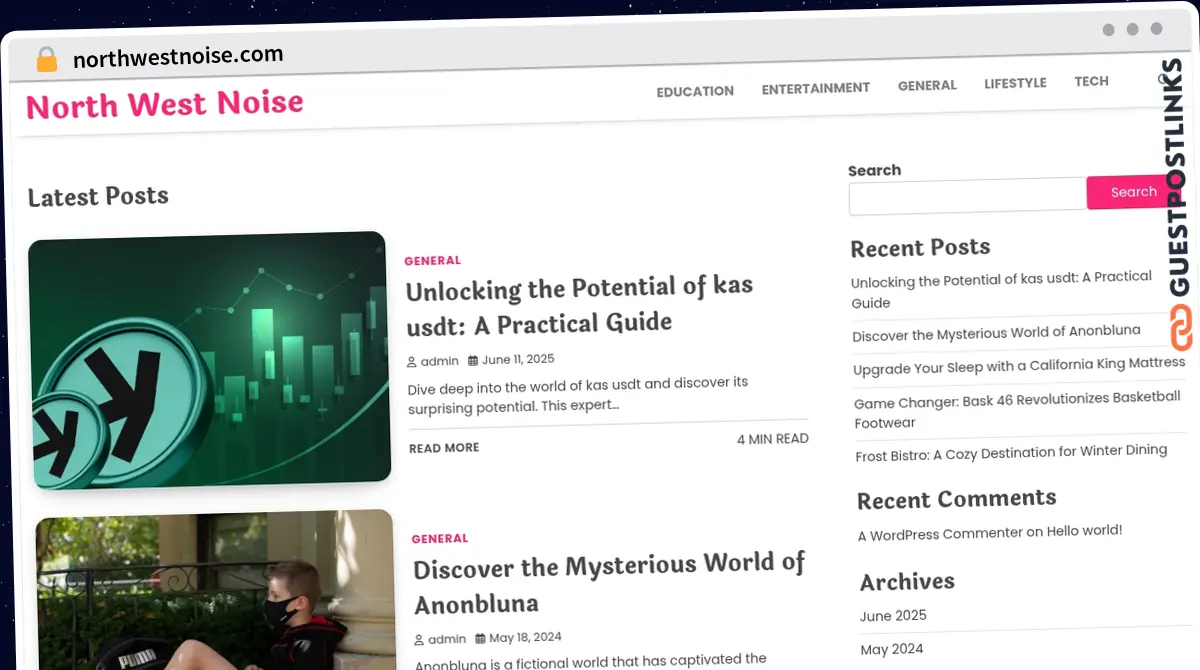The height and width of the screenshot is (670, 1200).
Task: Open the June 2025 archive link
Action: (x=893, y=616)
